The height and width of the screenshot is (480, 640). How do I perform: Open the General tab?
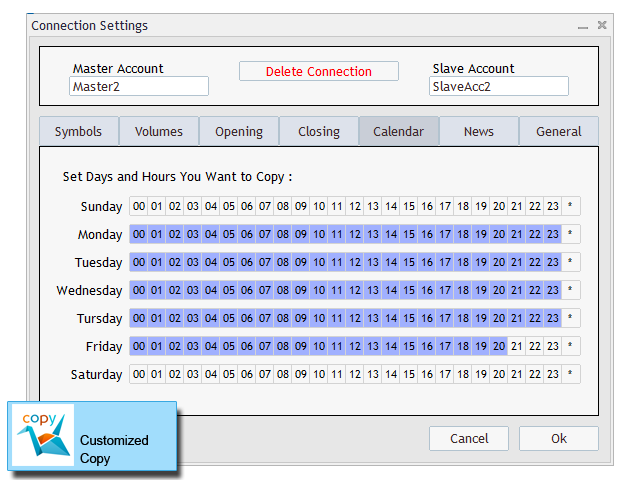[558, 131]
